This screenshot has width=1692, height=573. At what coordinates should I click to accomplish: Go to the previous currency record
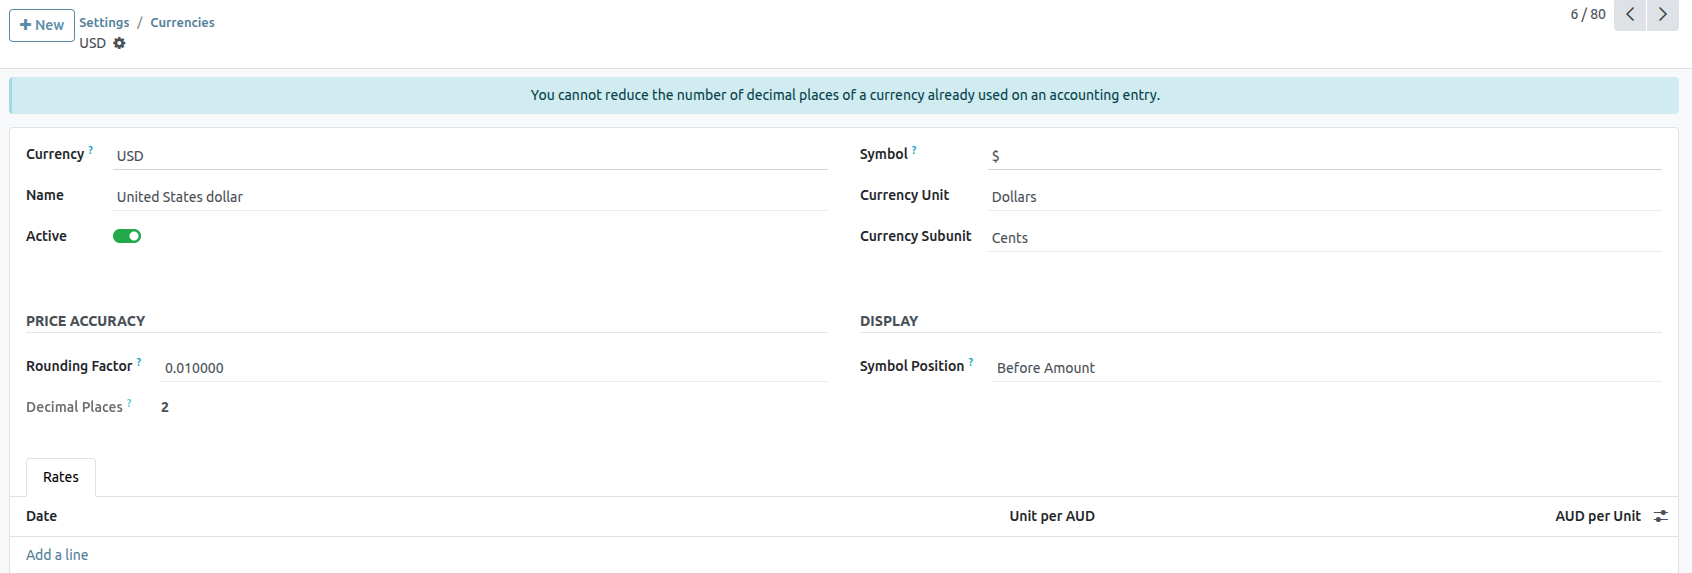point(1630,15)
